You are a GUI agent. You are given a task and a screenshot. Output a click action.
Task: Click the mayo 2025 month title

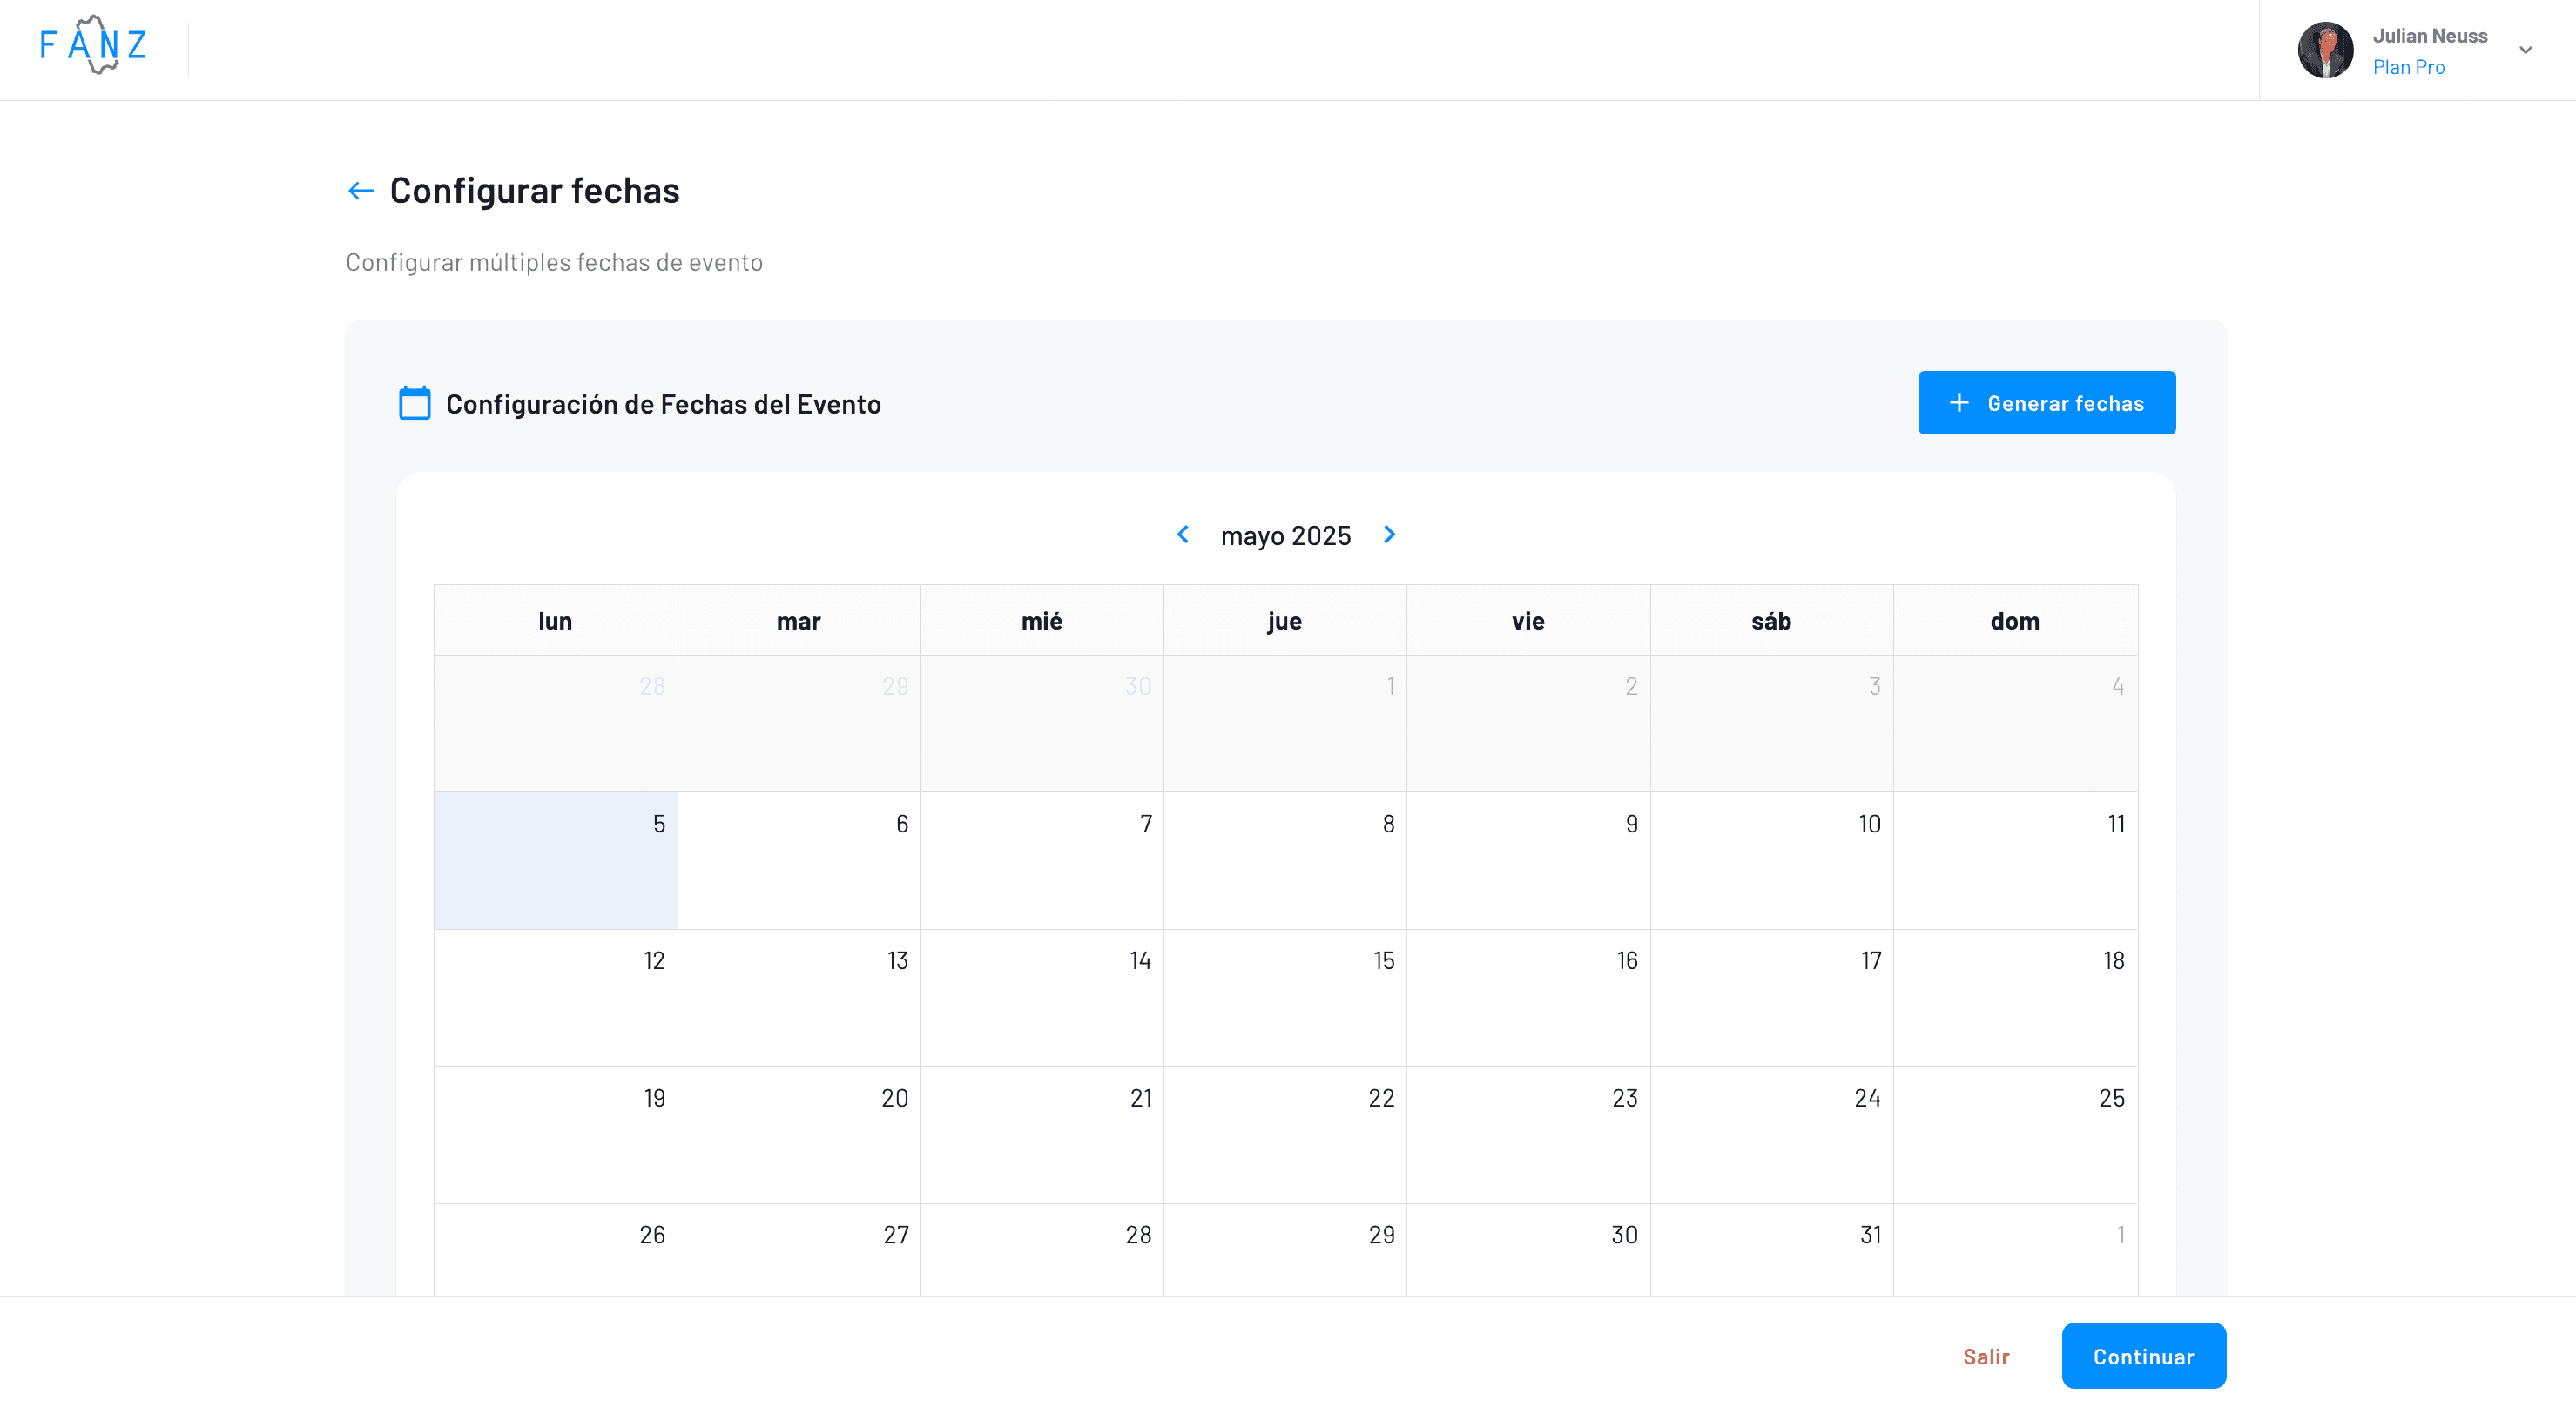[x=1286, y=535]
